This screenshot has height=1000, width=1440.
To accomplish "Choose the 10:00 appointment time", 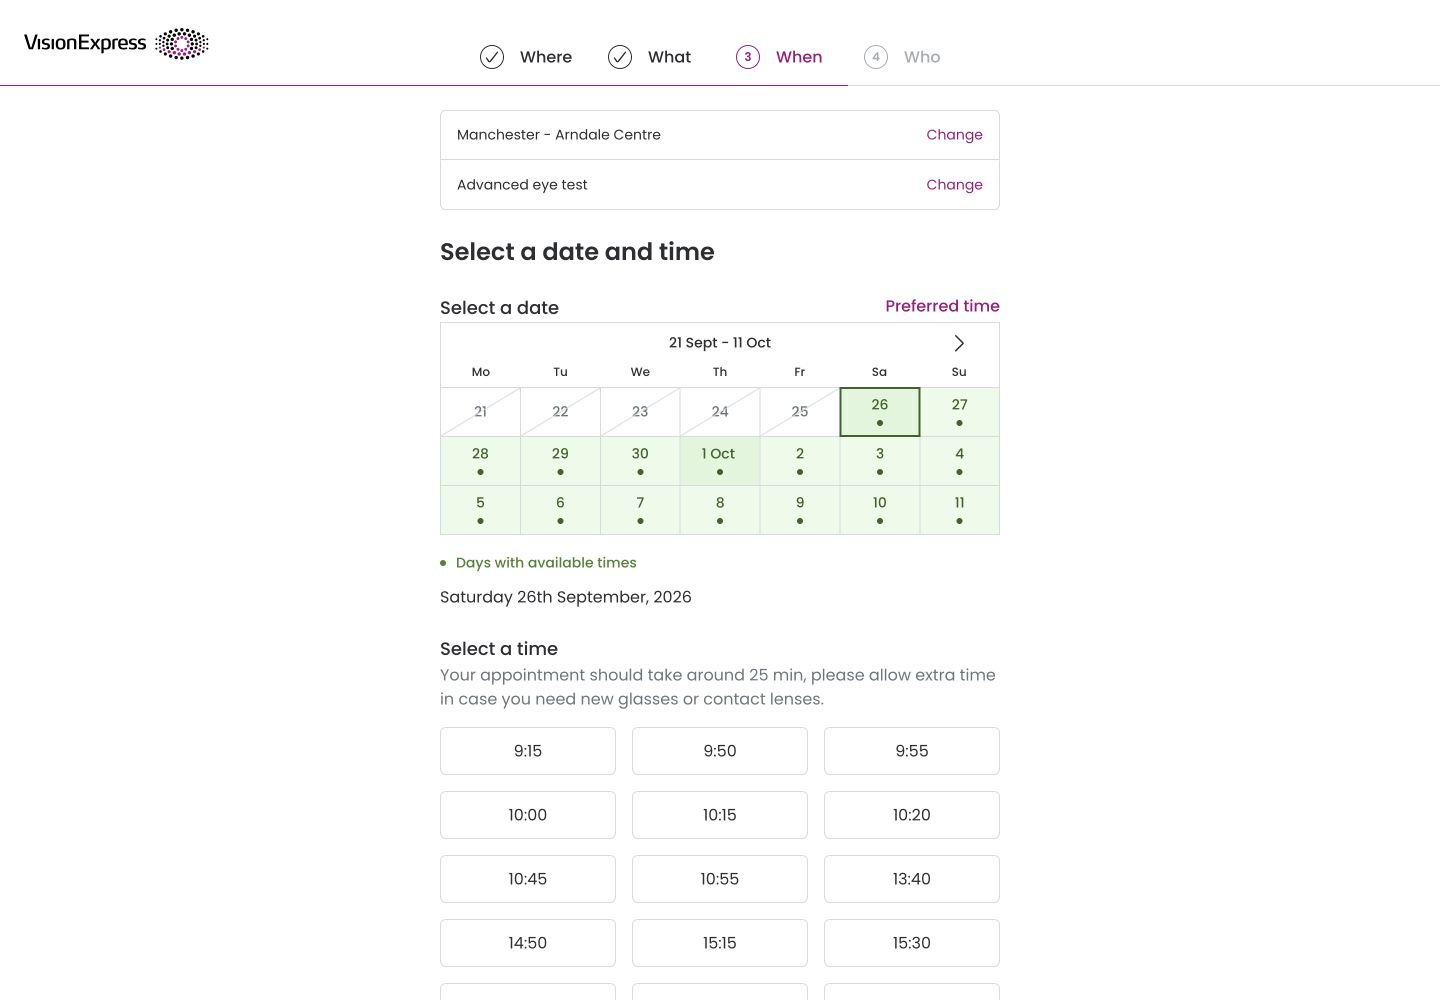I will [x=528, y=815].
